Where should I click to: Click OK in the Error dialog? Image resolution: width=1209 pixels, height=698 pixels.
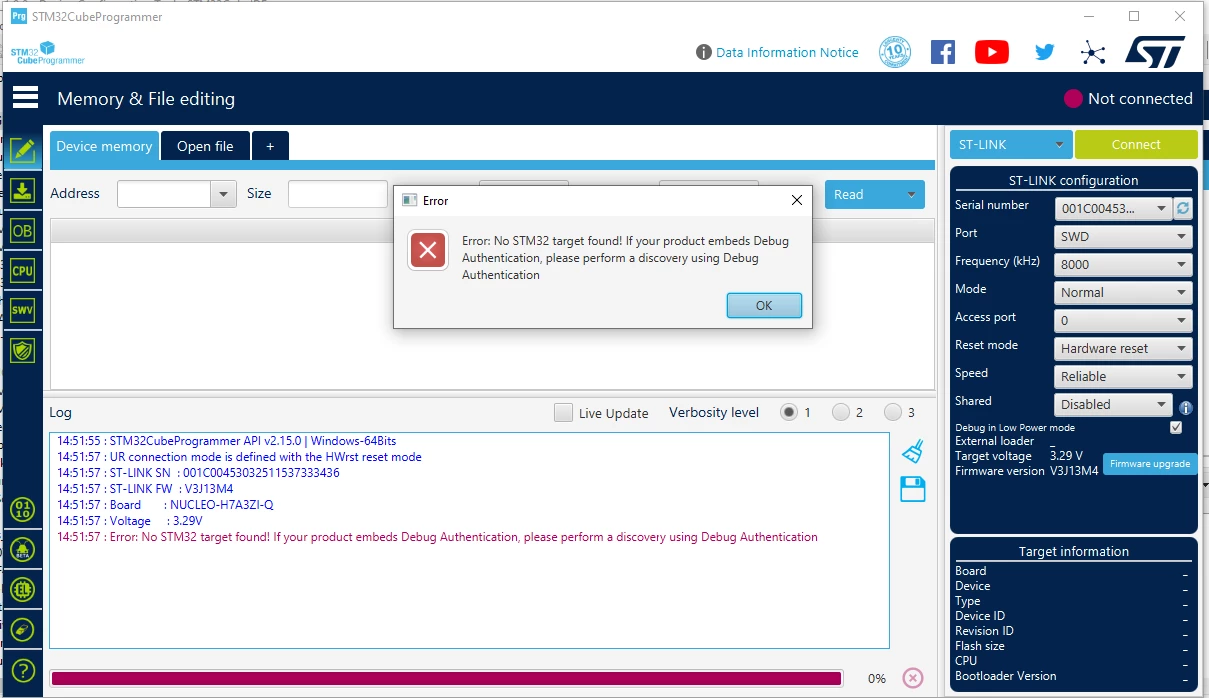[764, 305]
